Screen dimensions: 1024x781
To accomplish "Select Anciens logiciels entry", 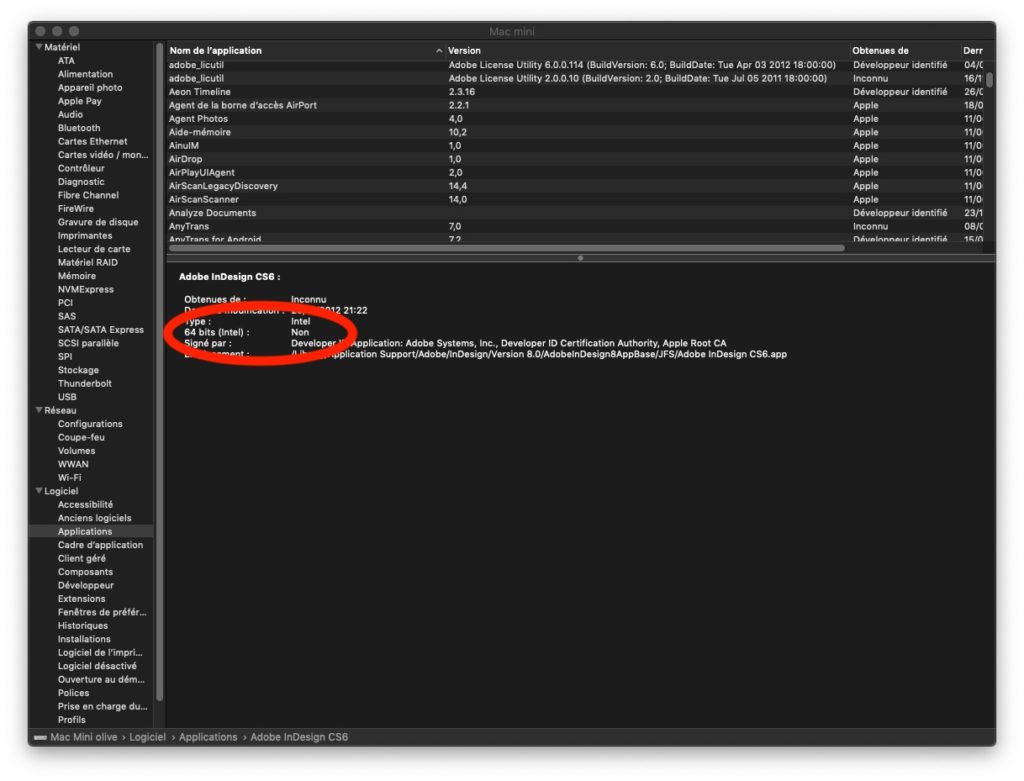I will (x=95, y=518).
